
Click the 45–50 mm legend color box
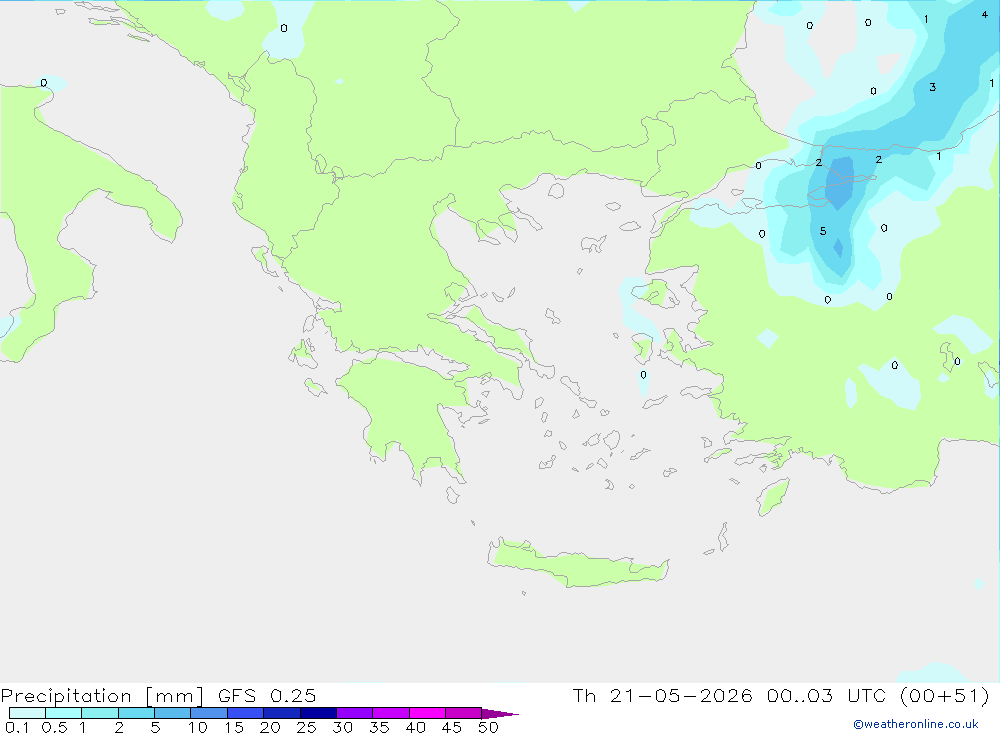point(464,713)
